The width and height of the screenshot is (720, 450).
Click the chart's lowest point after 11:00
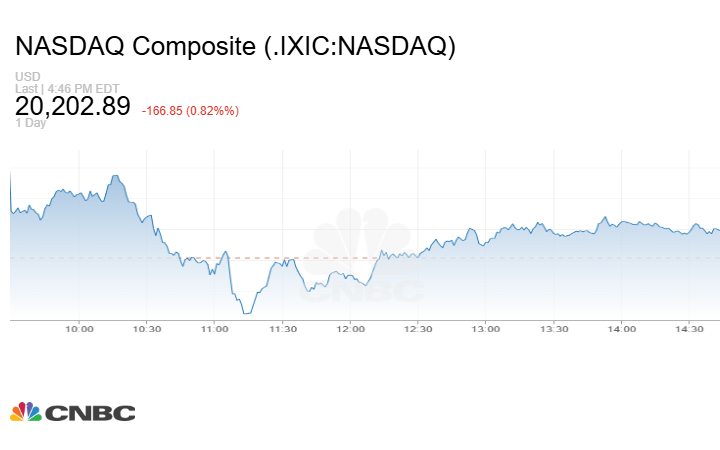pyautogui.click(x=245, y=313)
